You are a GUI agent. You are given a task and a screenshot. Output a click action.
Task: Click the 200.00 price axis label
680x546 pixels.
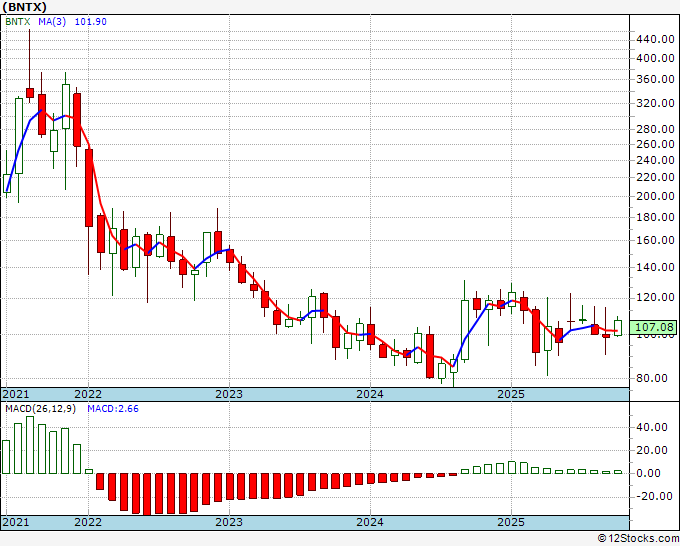(x=654, y=196)
